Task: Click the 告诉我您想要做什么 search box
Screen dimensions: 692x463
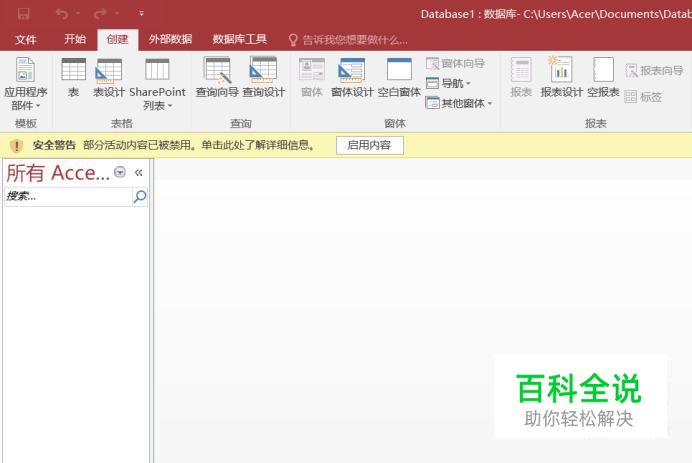Action: pos(349,40)
